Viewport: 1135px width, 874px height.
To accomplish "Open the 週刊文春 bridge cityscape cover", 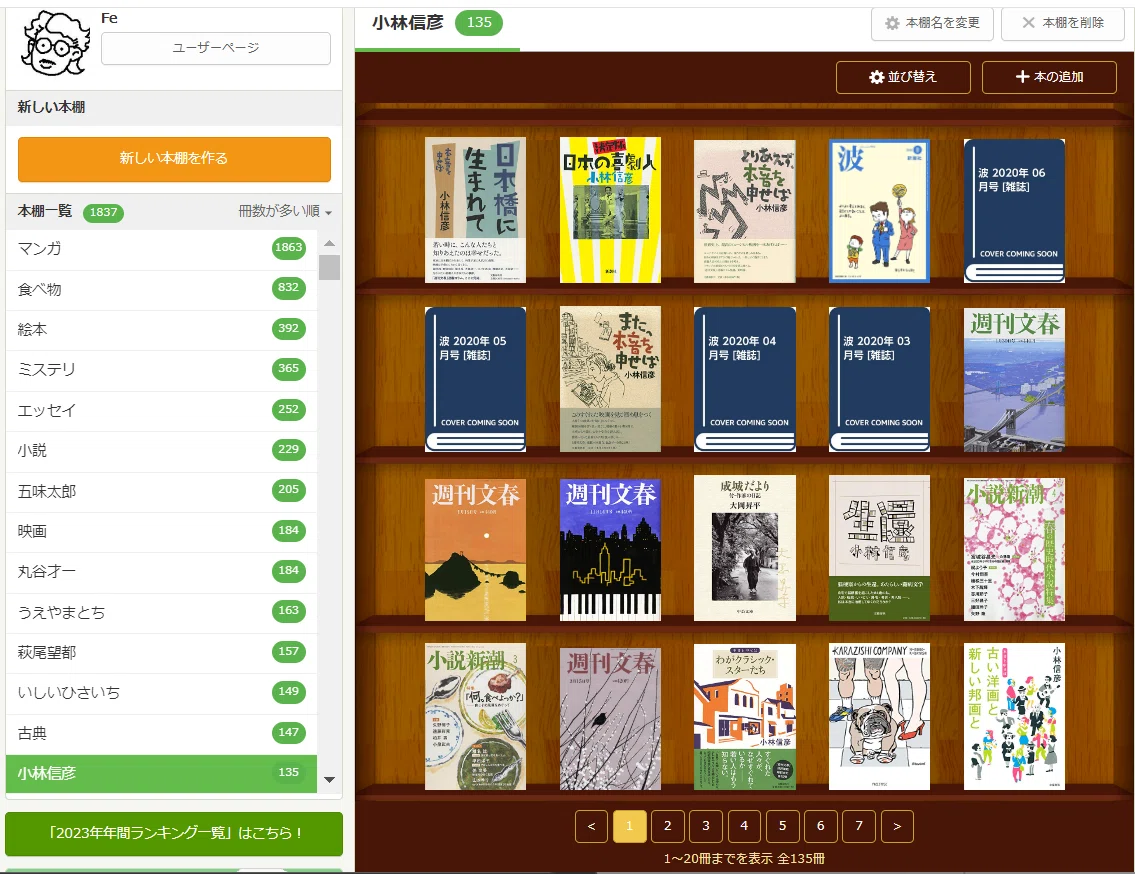I will [1014, 380].
